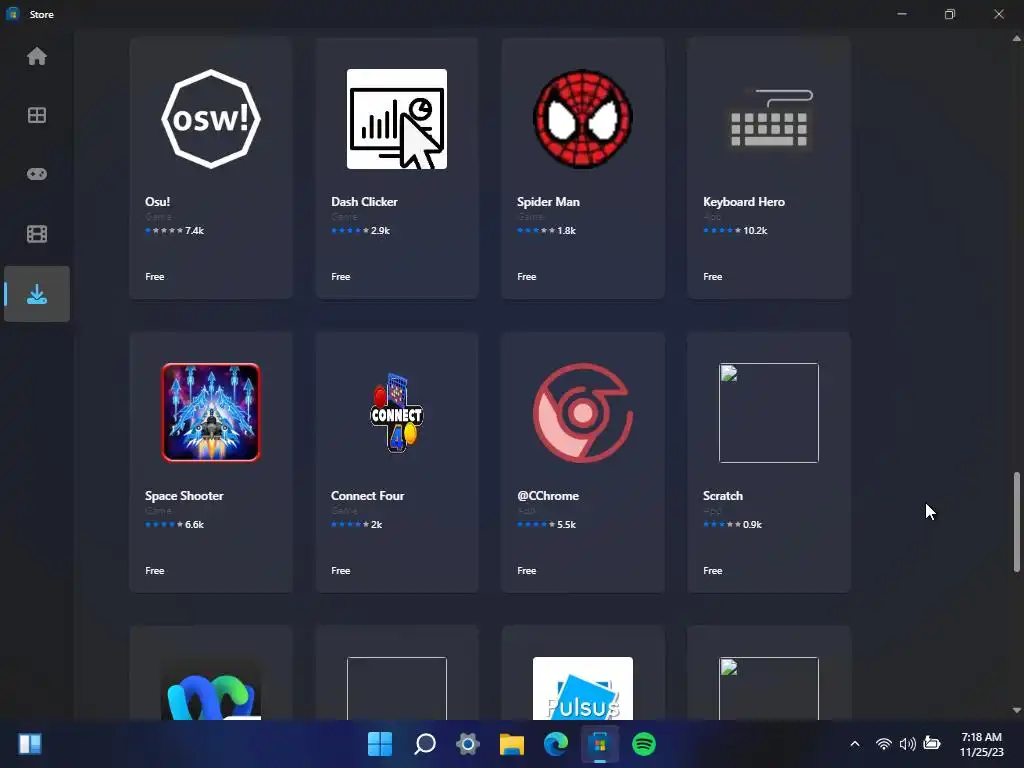Open Downloads section in sidebar
Image resolution: width=1024 pixels, height=768 pixels.
pyautogui.click(x=37, y=294)
